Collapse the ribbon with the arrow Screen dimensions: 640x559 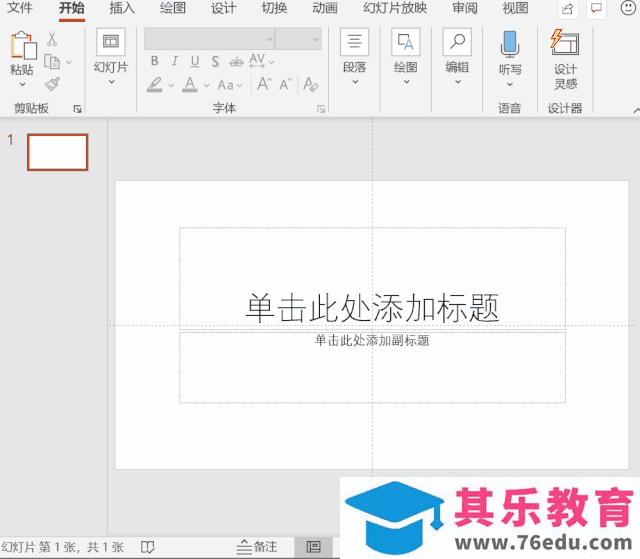point(636,110)
